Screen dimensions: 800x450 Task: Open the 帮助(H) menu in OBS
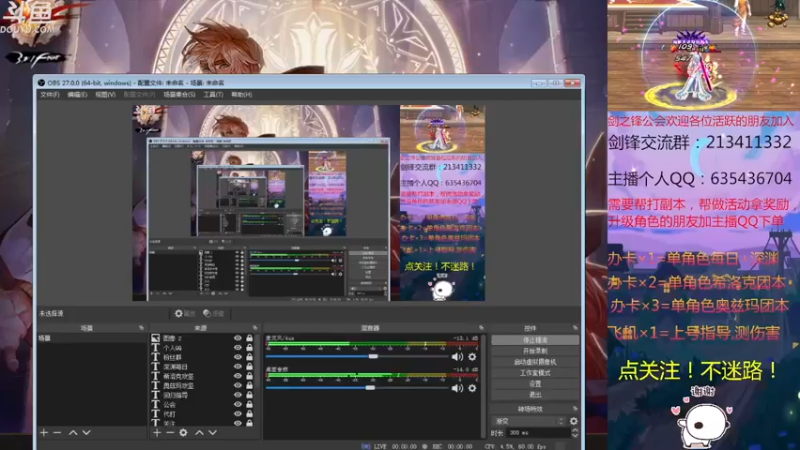pyautogui.click(x=241, y=94)
